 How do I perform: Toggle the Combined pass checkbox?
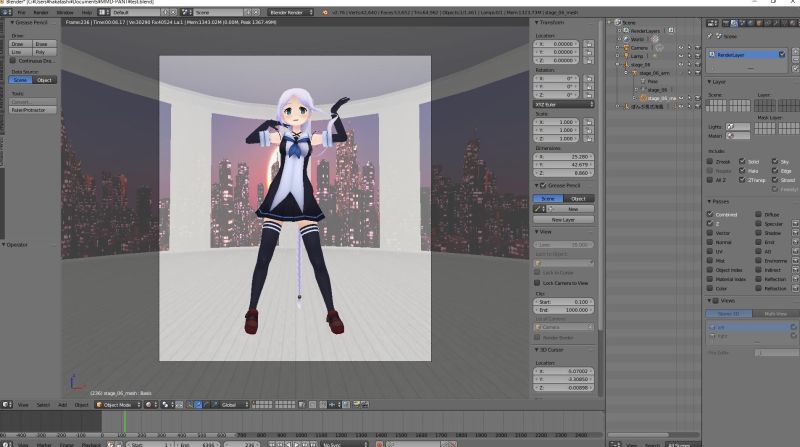point(710,214)
